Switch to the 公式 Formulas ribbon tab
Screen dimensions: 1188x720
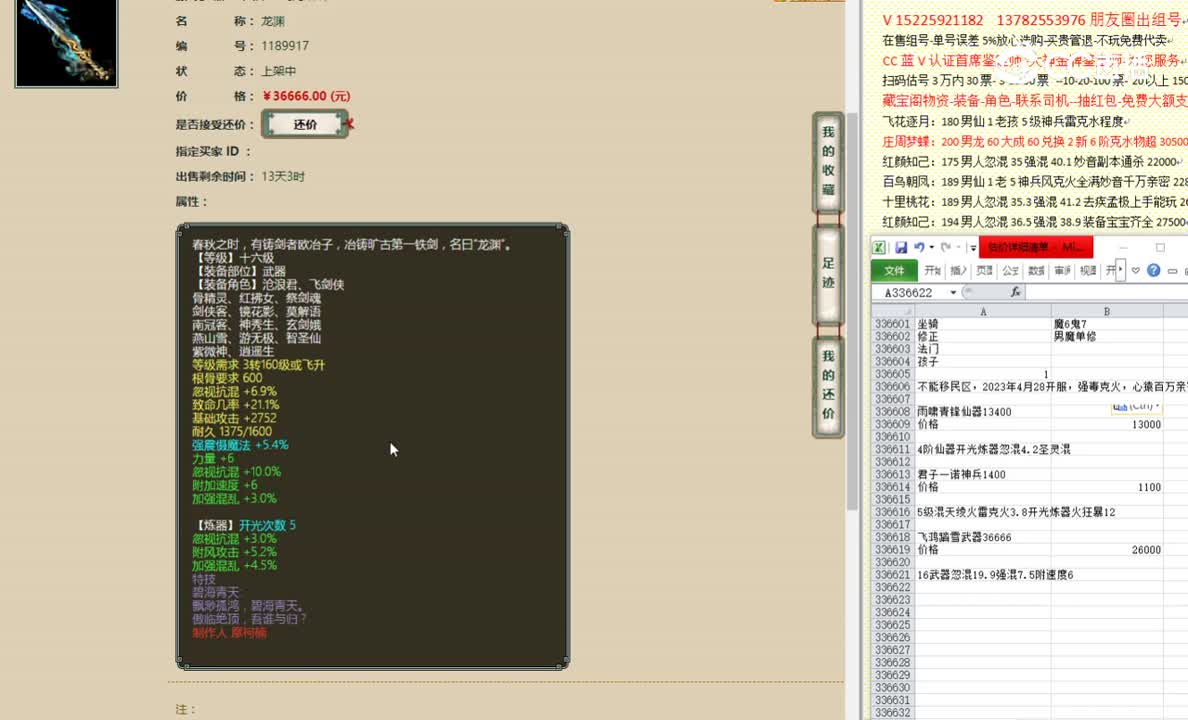pyautogui.click(x=1011, y=271)
